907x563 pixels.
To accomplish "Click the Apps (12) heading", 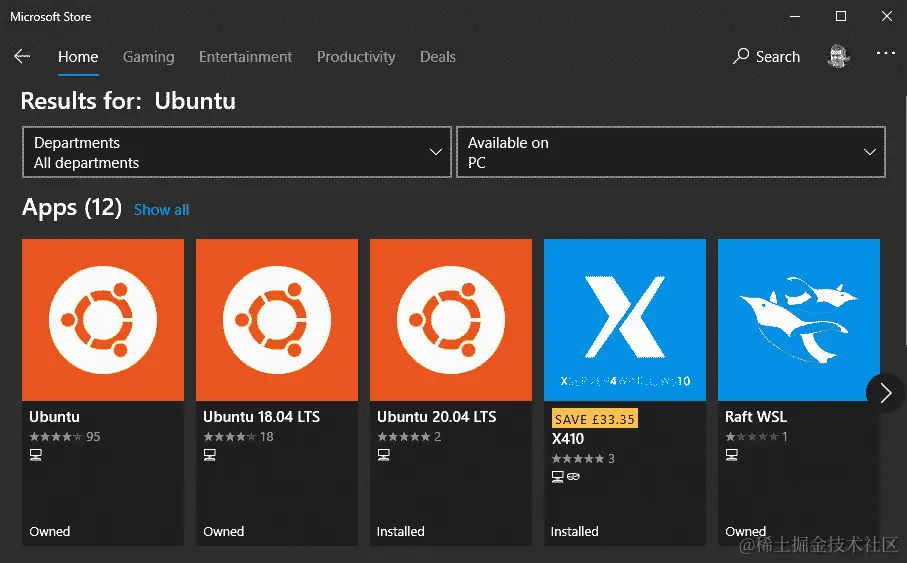I will (x=72, y=207).
